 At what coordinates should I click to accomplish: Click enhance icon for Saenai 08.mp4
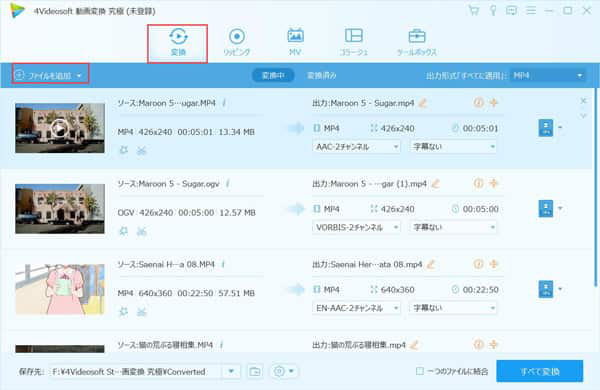(494, 264)
